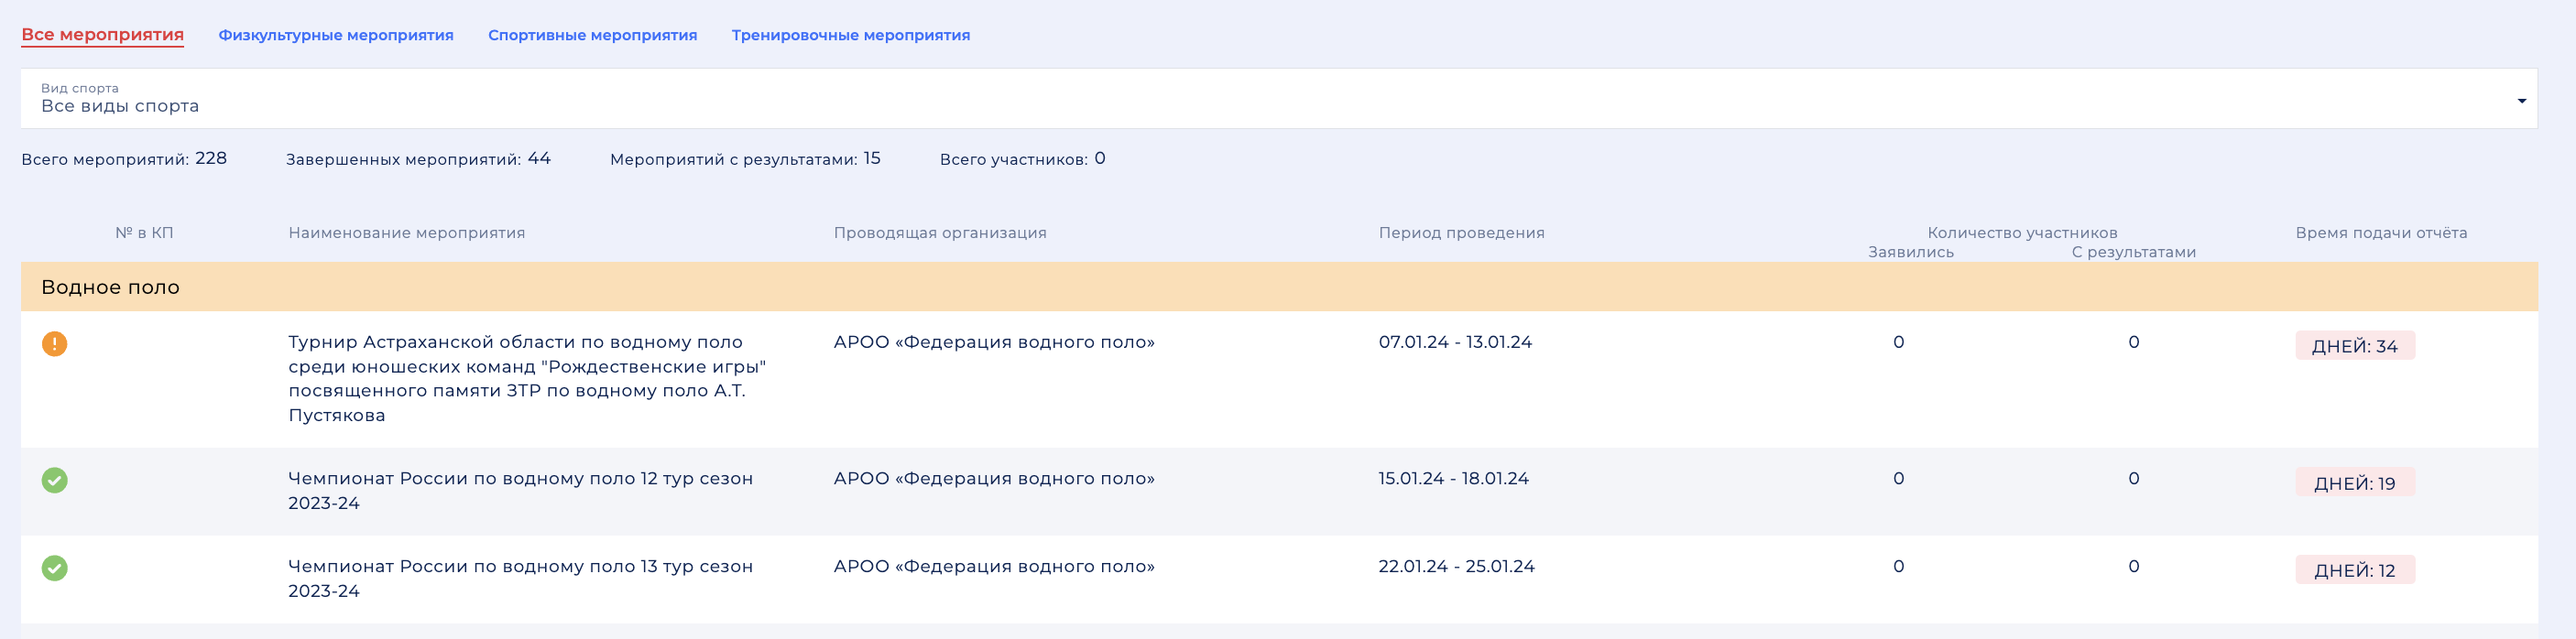Click the ДНЕЙ: 12 badge
2576x639 pixels.
click(2354, 570)
